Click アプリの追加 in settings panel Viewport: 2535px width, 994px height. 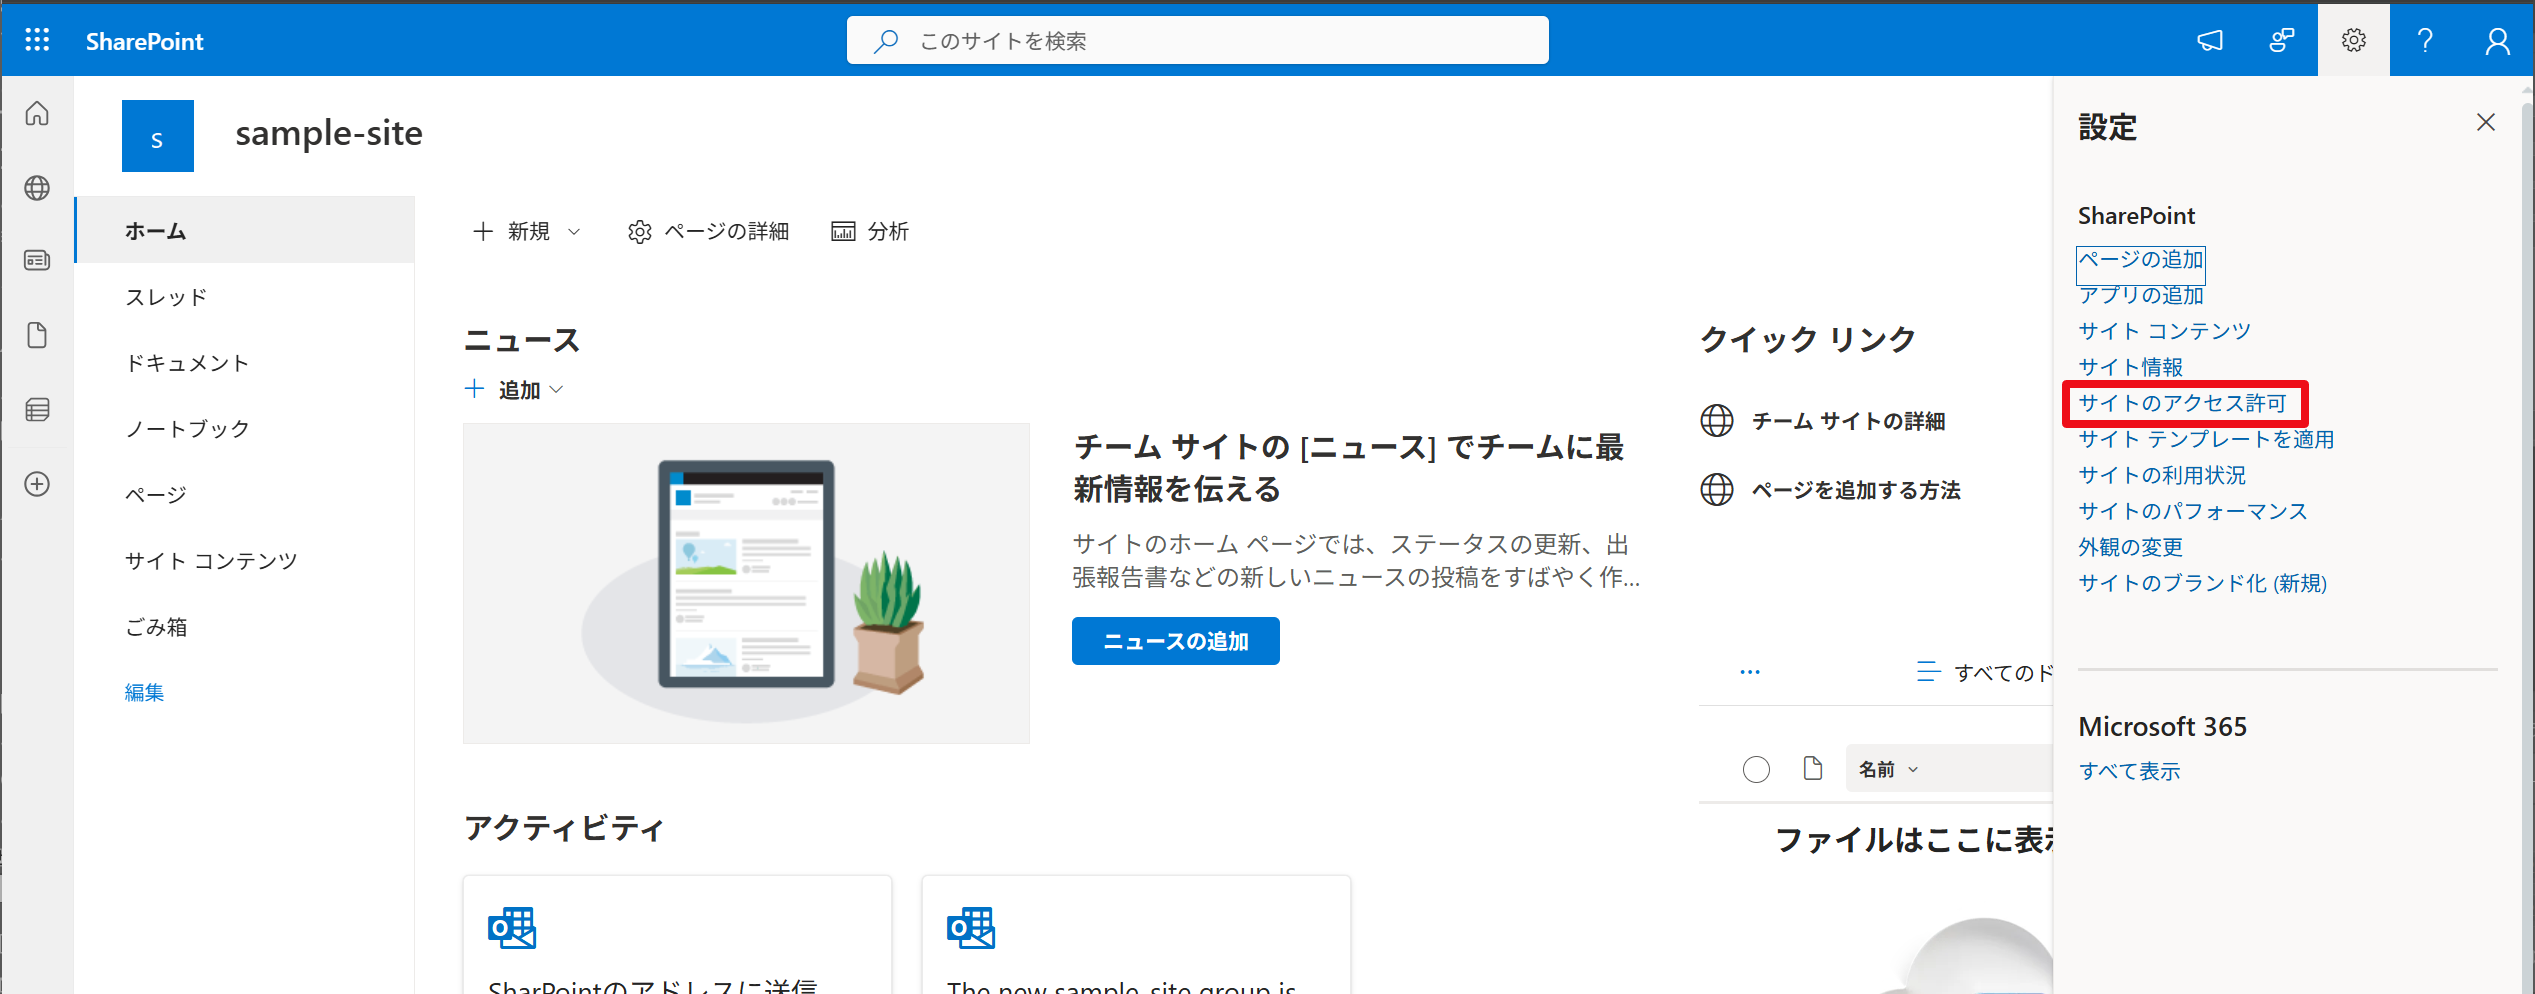pyautogui.click(x=2140, y=295)
